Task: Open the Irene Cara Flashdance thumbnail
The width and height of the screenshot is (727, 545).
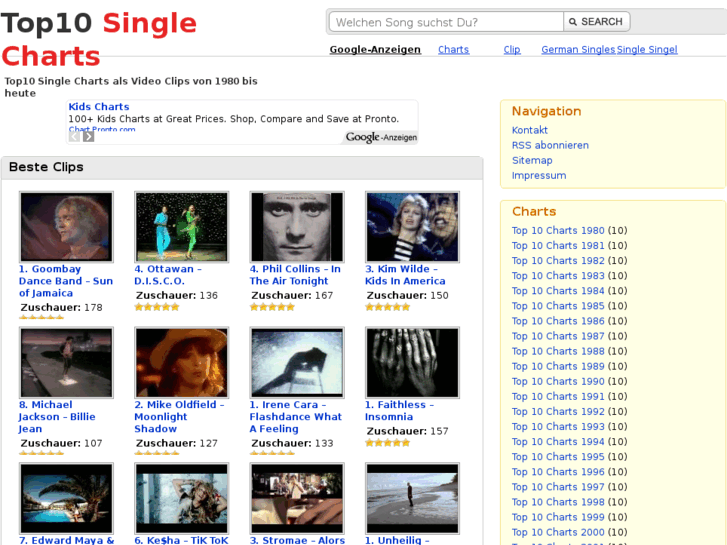Action: (x=297, y=362)
